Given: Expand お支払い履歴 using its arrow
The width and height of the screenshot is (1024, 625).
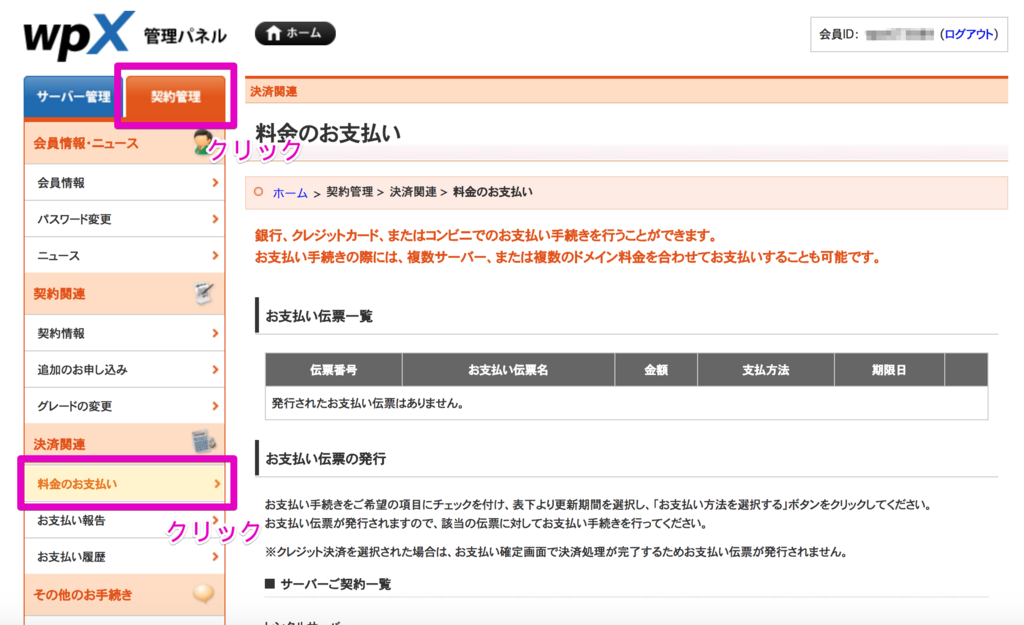Looking at the screenshot, I should coord(216,559).
